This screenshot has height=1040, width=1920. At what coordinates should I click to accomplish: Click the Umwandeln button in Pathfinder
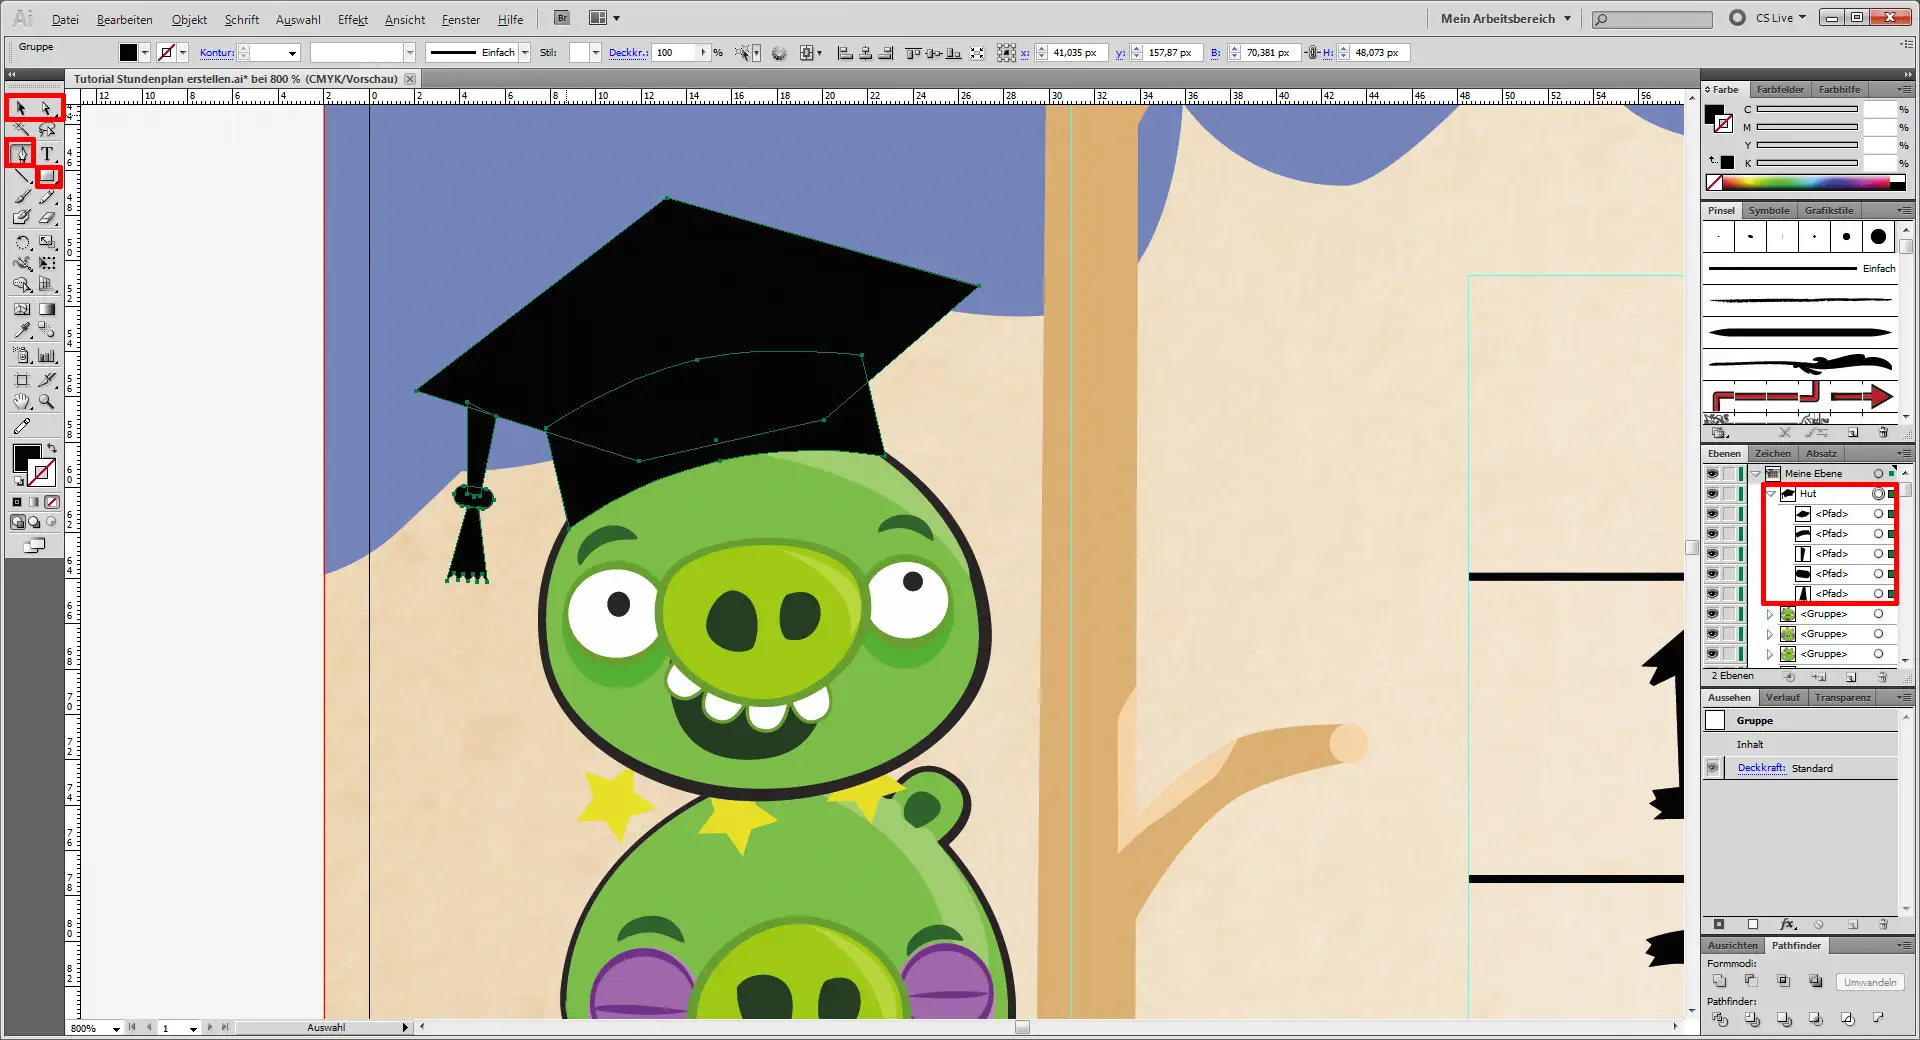[x=1869, y=982]
